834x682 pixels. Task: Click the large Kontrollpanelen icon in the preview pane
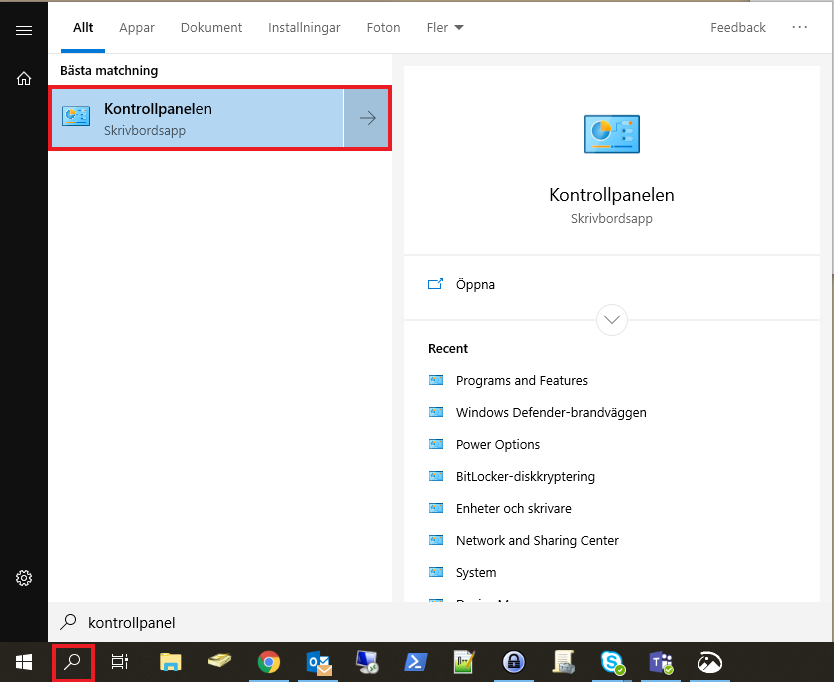(x=612, y=134)
